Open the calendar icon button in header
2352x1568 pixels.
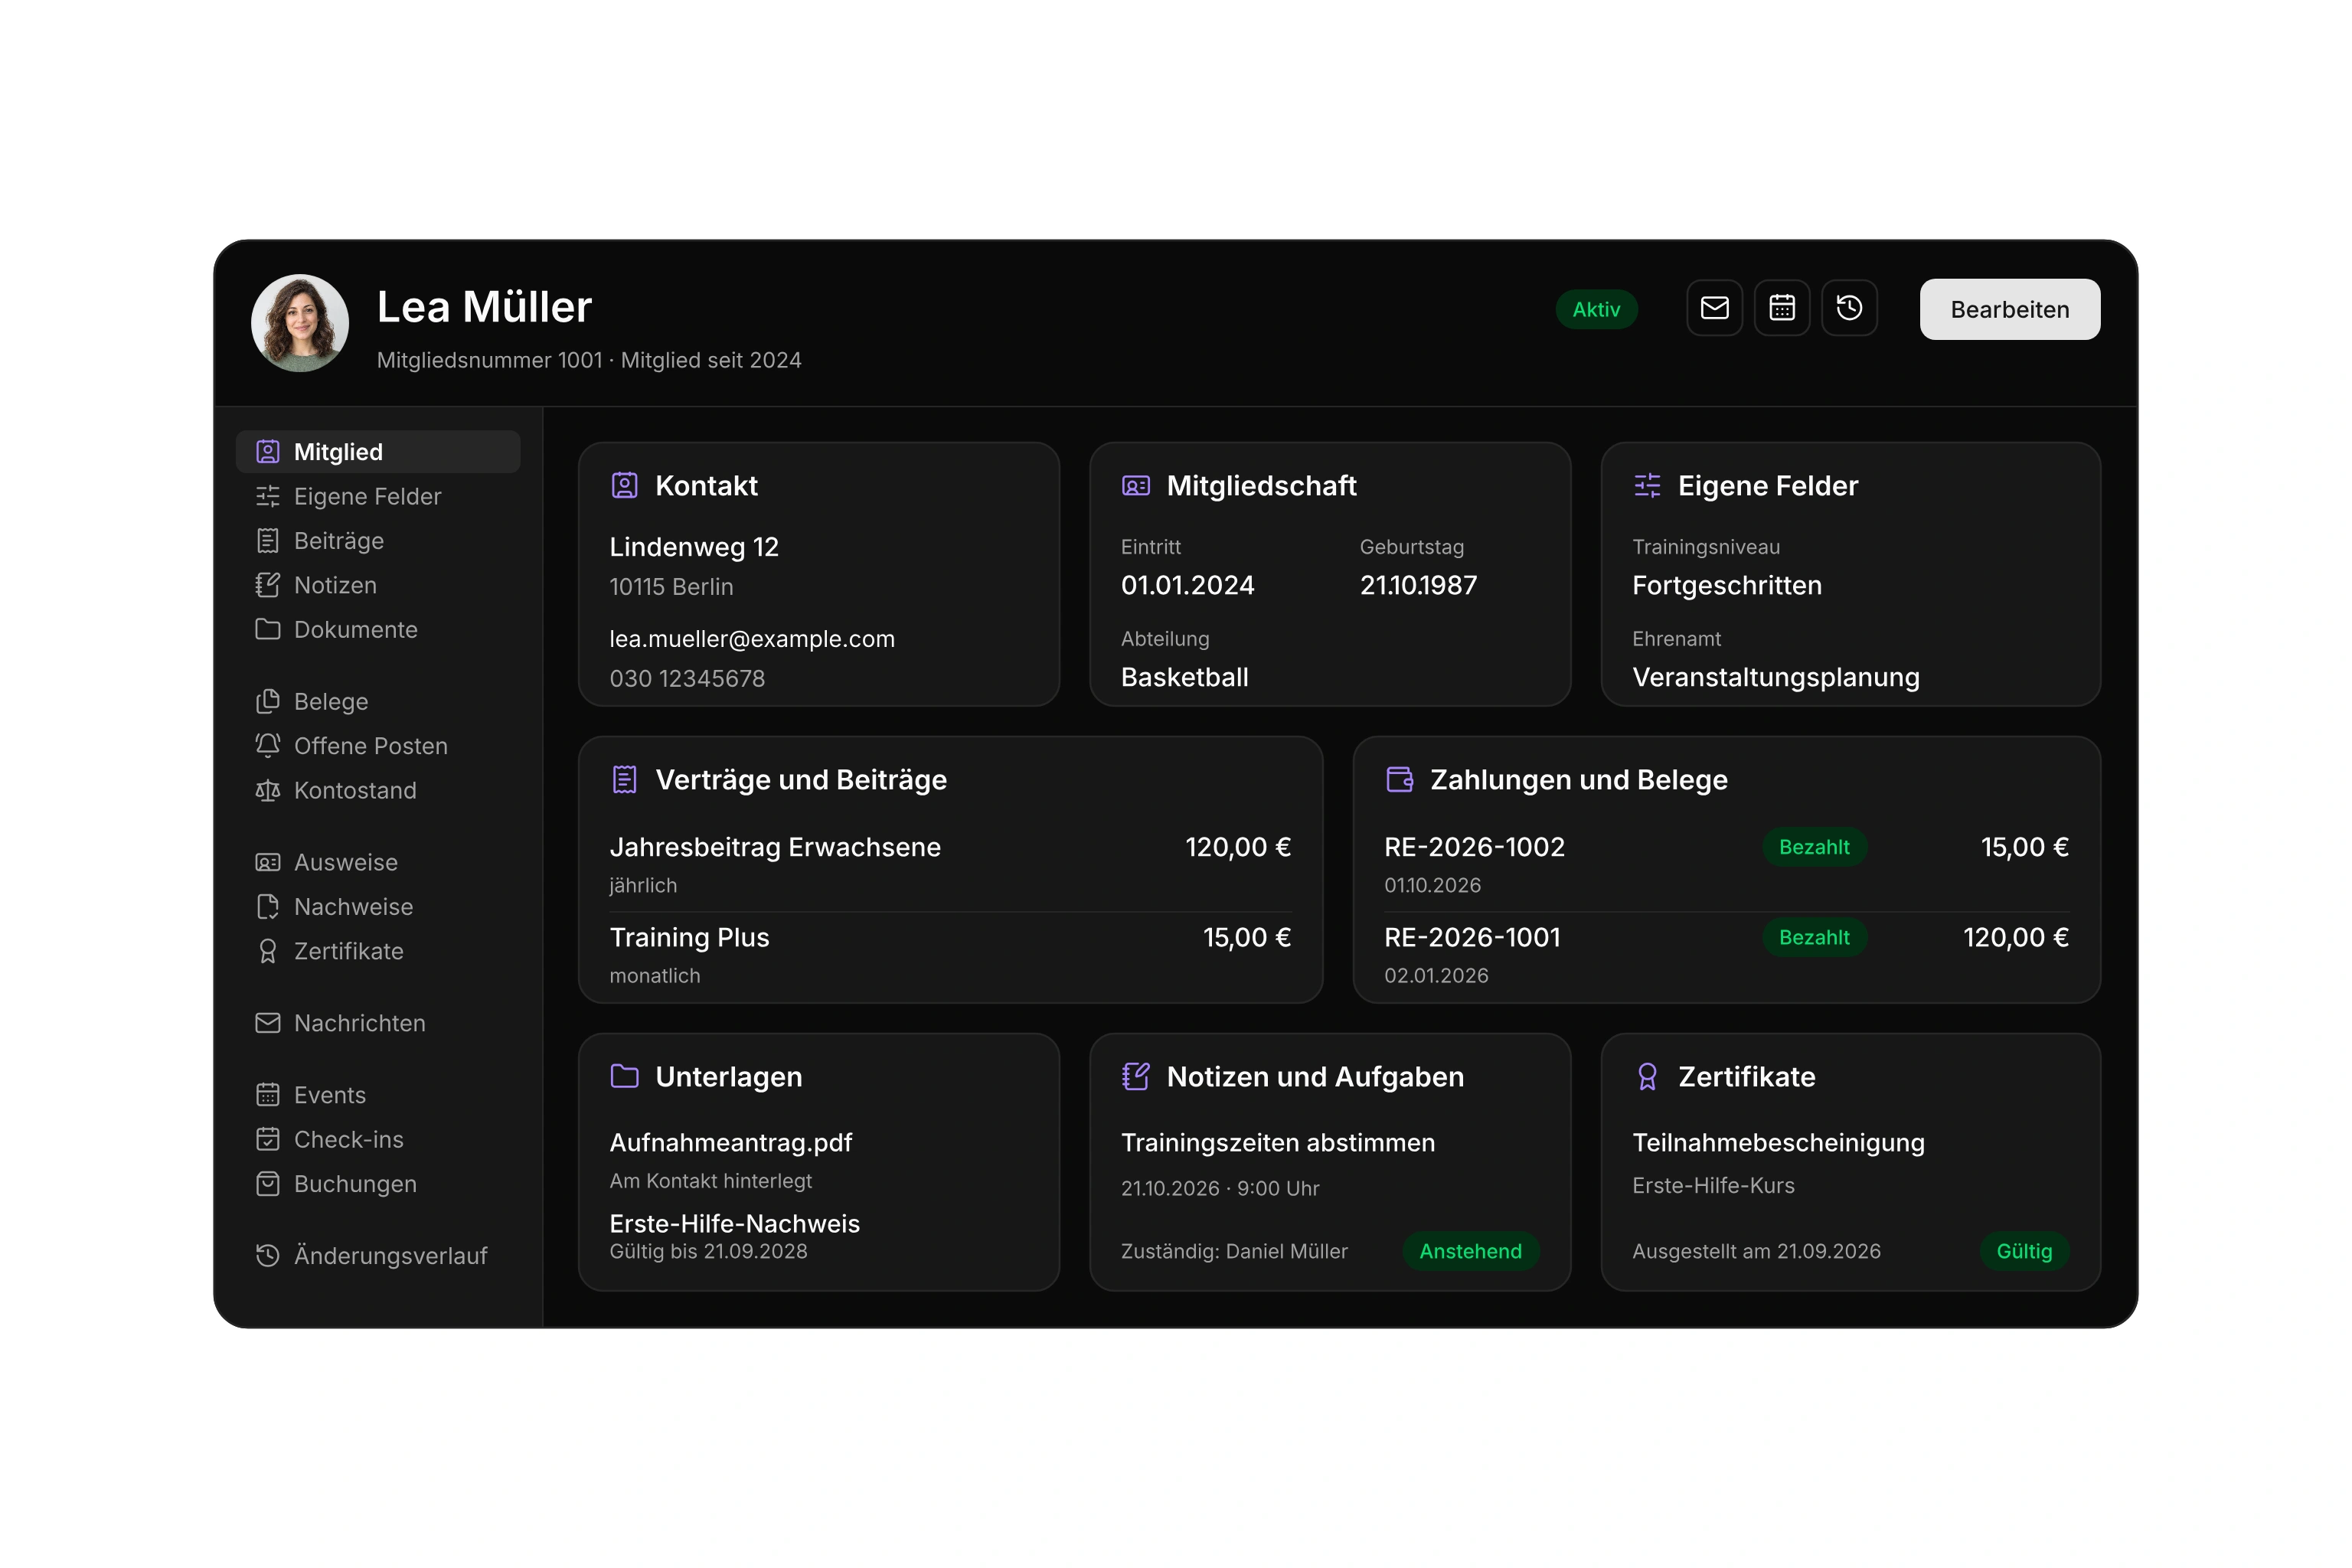pos(1781,308)
